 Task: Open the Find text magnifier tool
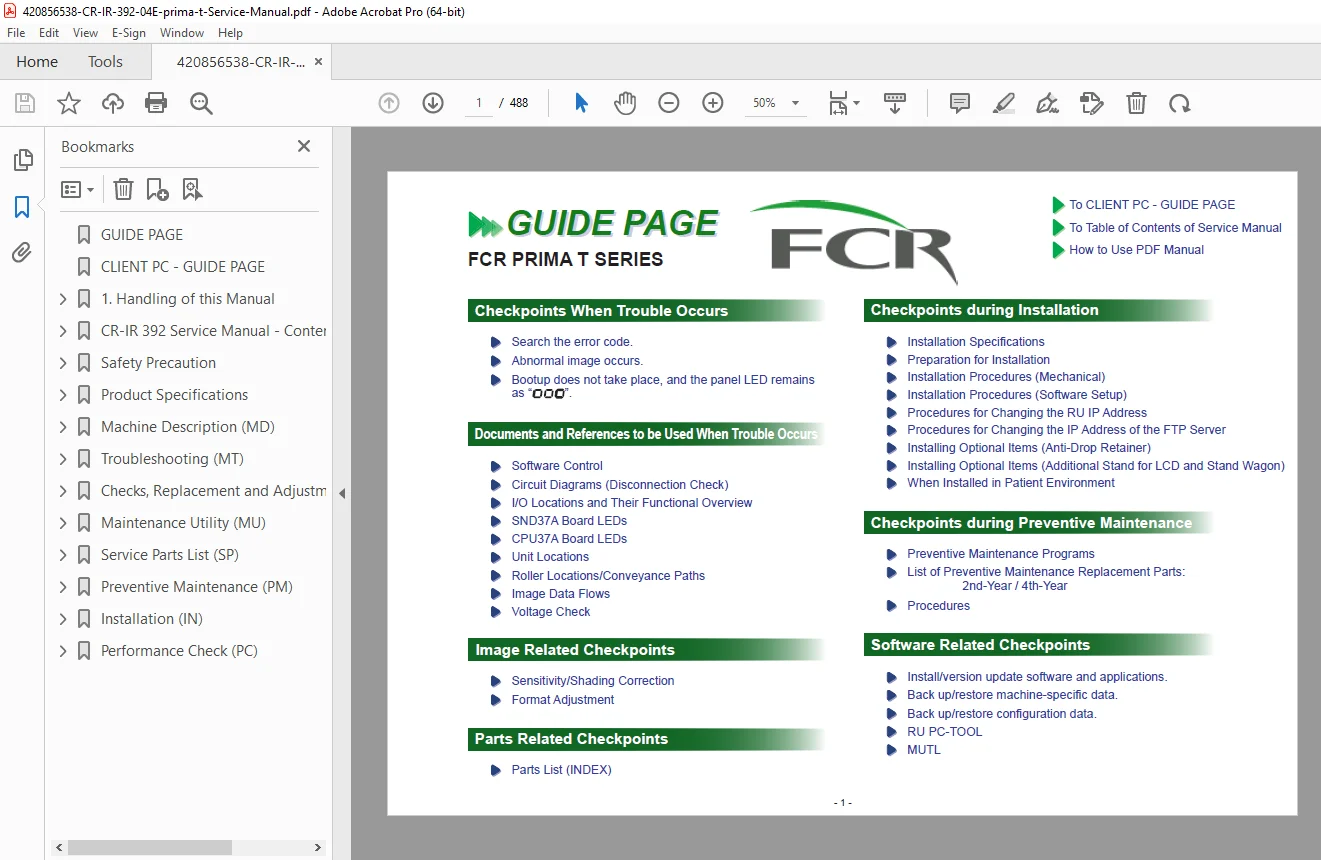201,103
